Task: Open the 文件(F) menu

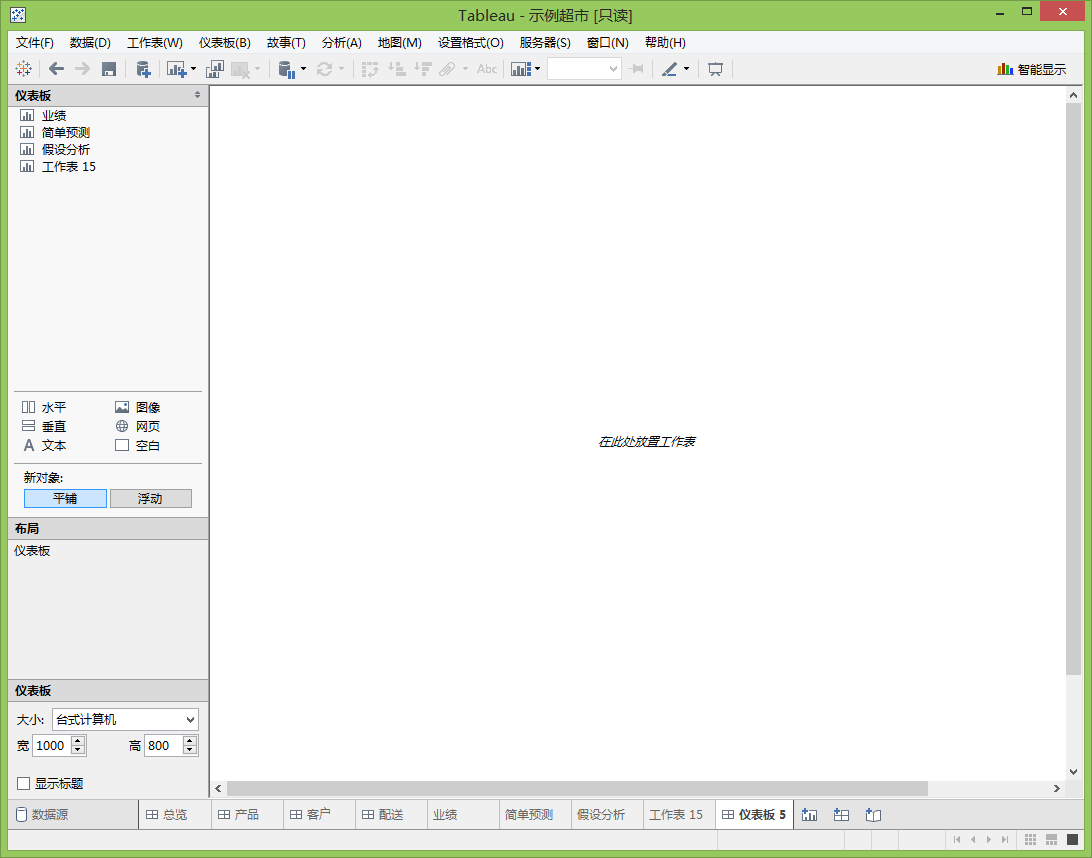Action: pyautogui.click(x=35, y=42)
